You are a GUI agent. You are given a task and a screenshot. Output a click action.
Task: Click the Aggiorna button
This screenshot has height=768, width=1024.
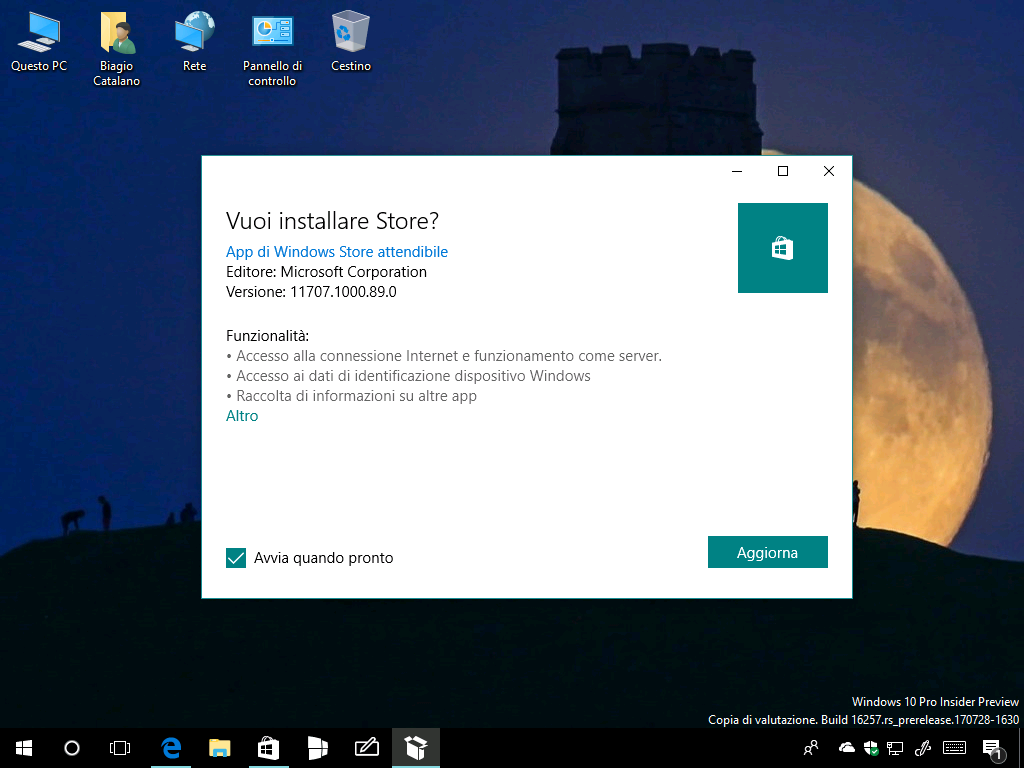click(x=767, y=552)
